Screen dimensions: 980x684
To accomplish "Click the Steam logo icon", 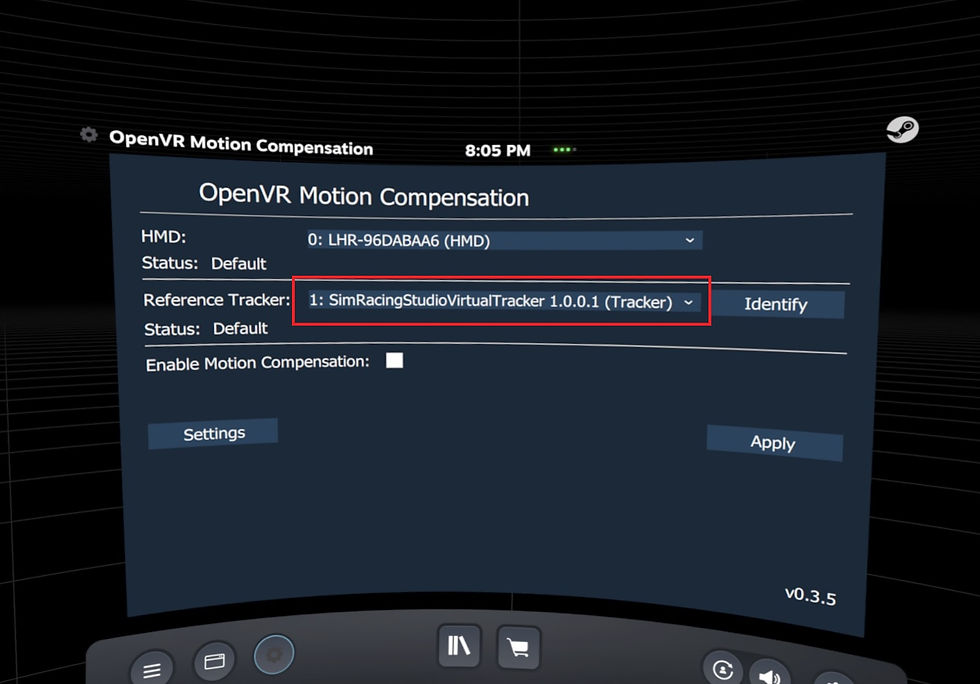I will (902, 129).
